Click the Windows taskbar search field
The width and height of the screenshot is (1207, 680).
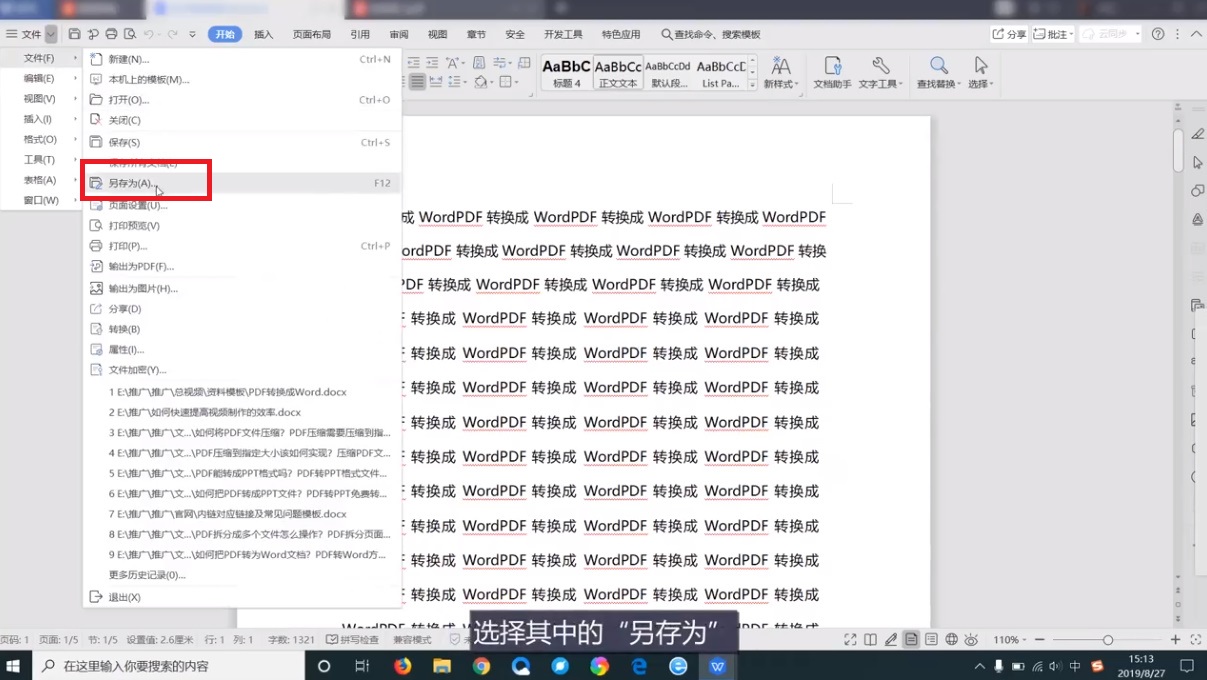coord(170,666)
